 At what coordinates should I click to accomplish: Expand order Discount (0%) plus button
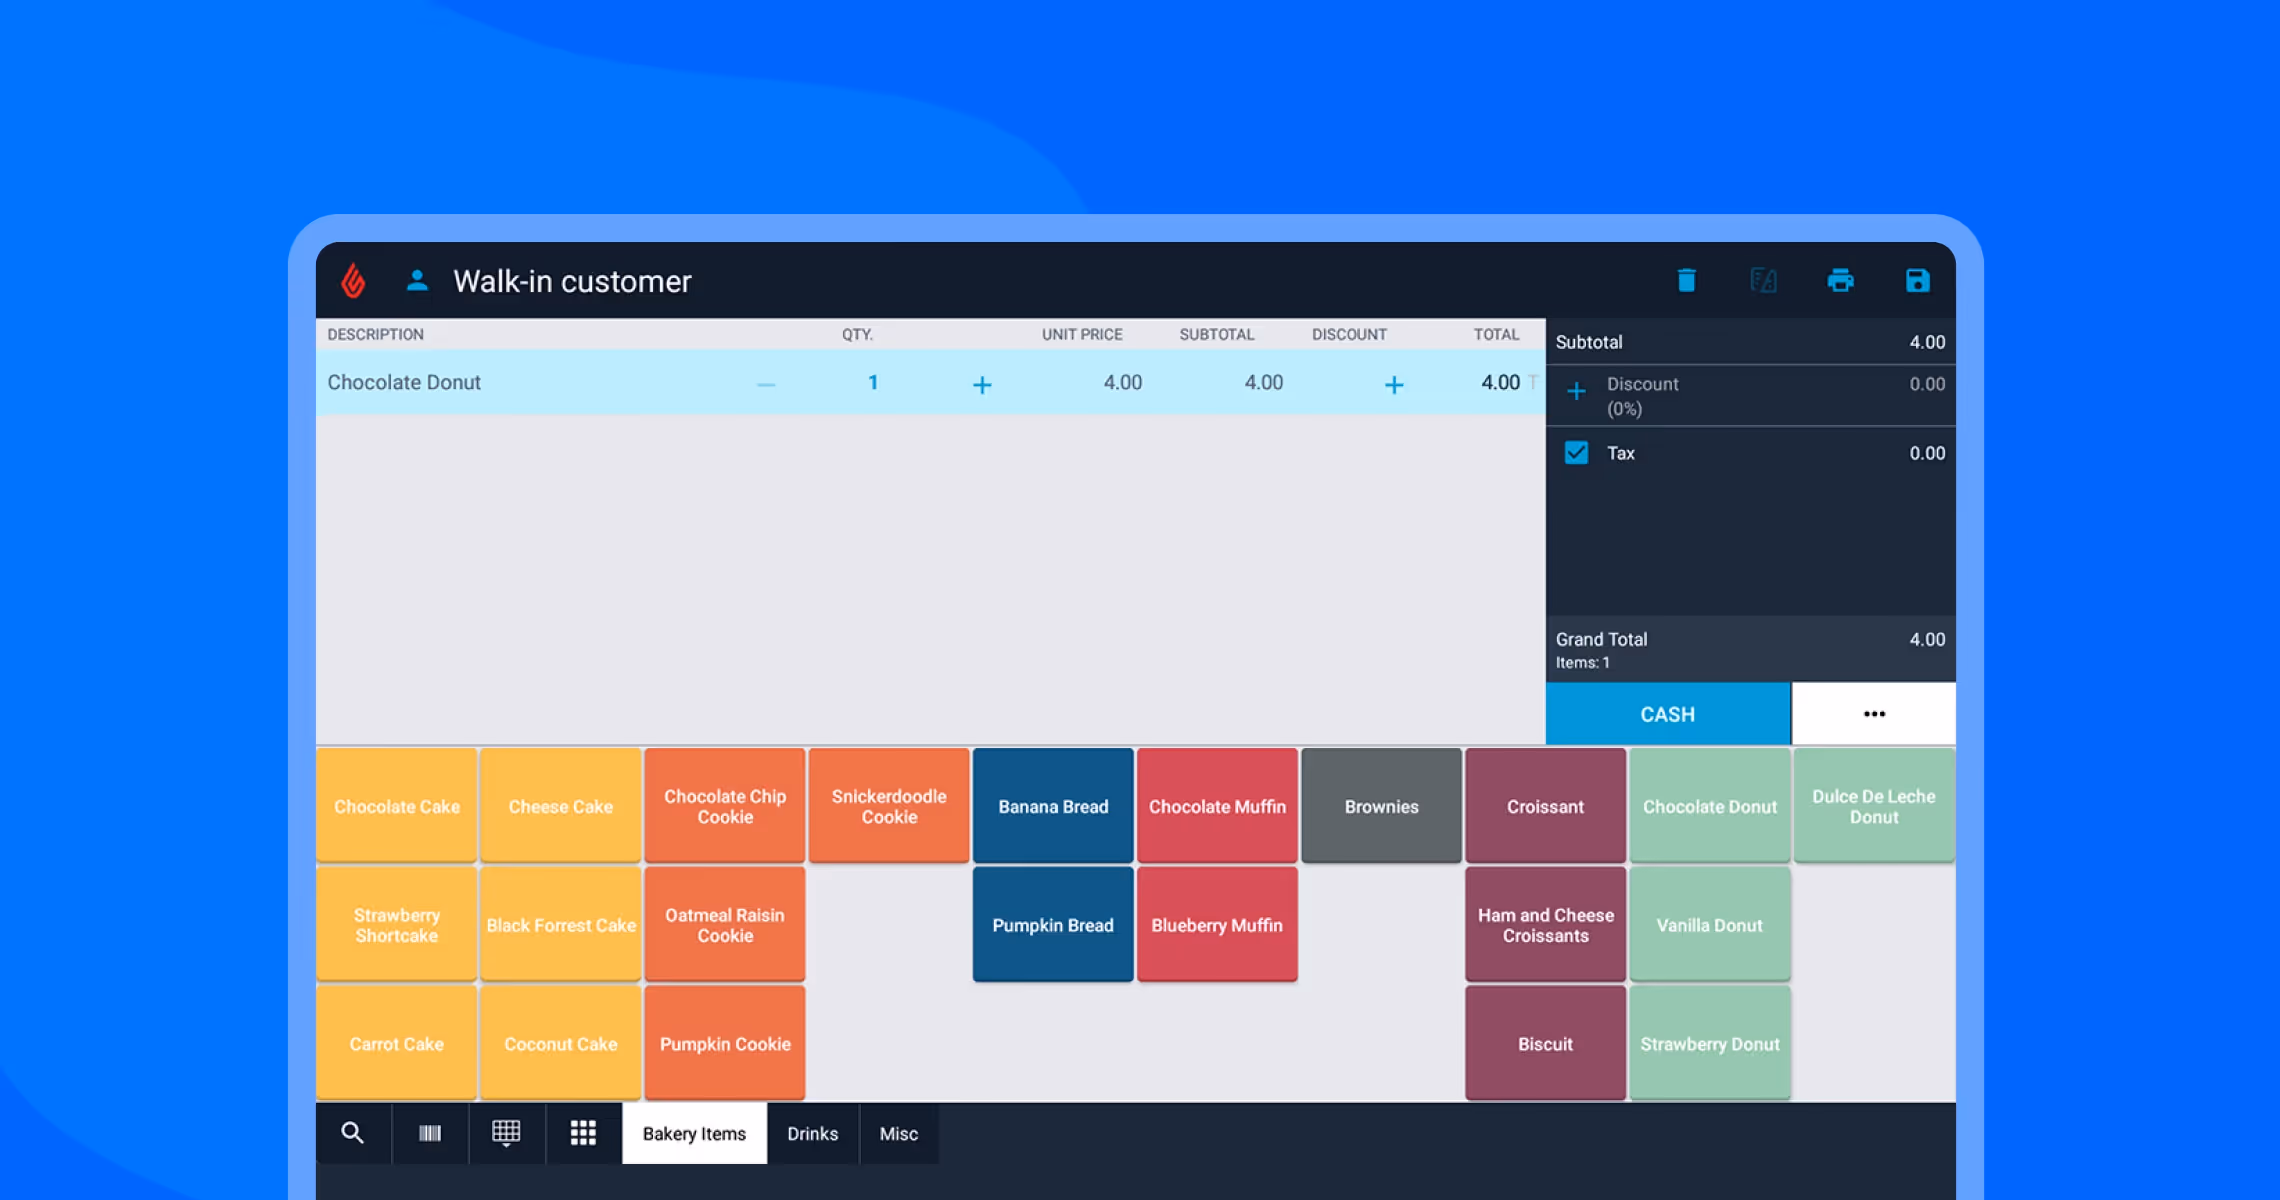coord(1576,391)
